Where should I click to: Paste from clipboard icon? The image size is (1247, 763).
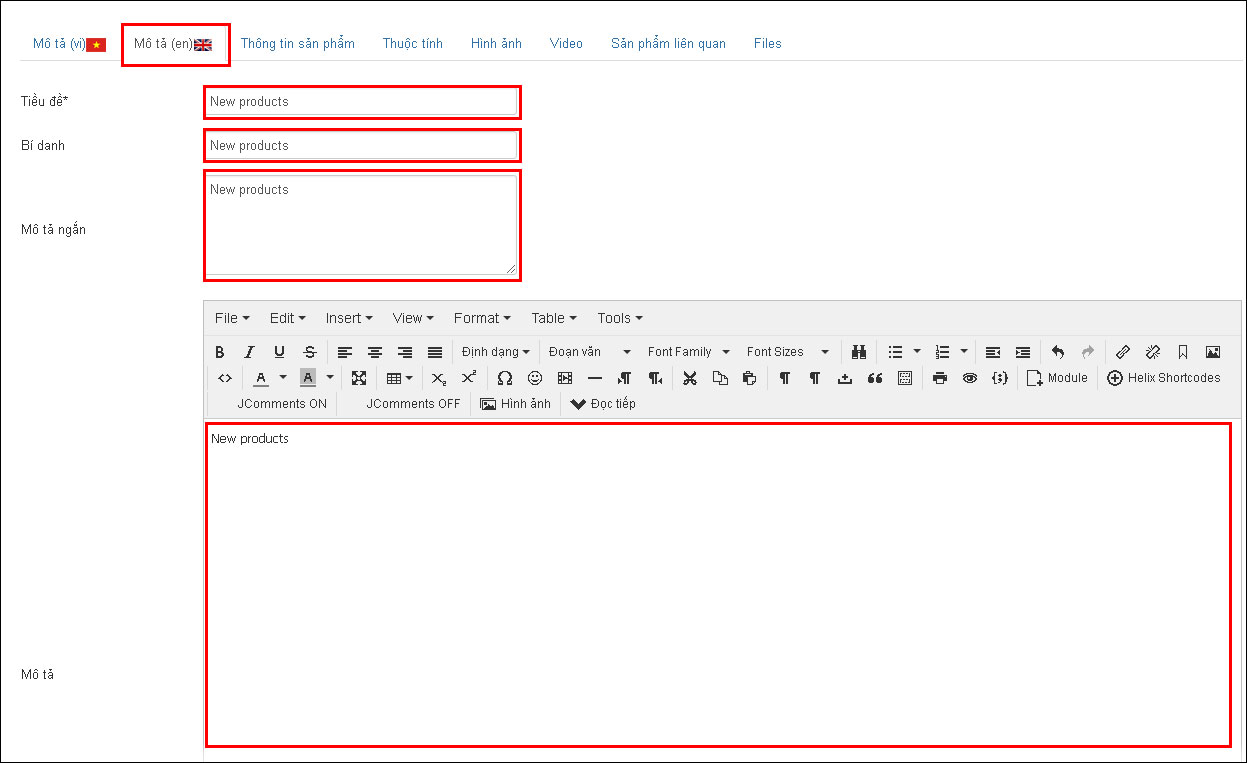pyautogui.click(x=750, y=378)
